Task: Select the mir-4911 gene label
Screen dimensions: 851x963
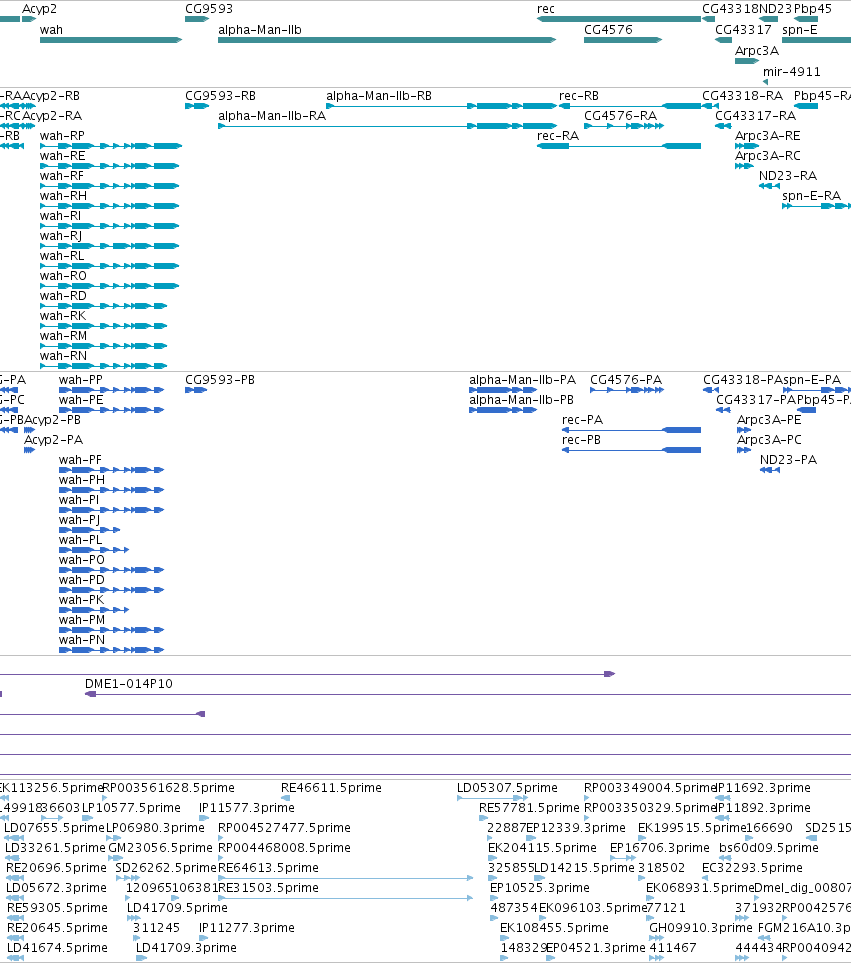Action: 791,71
